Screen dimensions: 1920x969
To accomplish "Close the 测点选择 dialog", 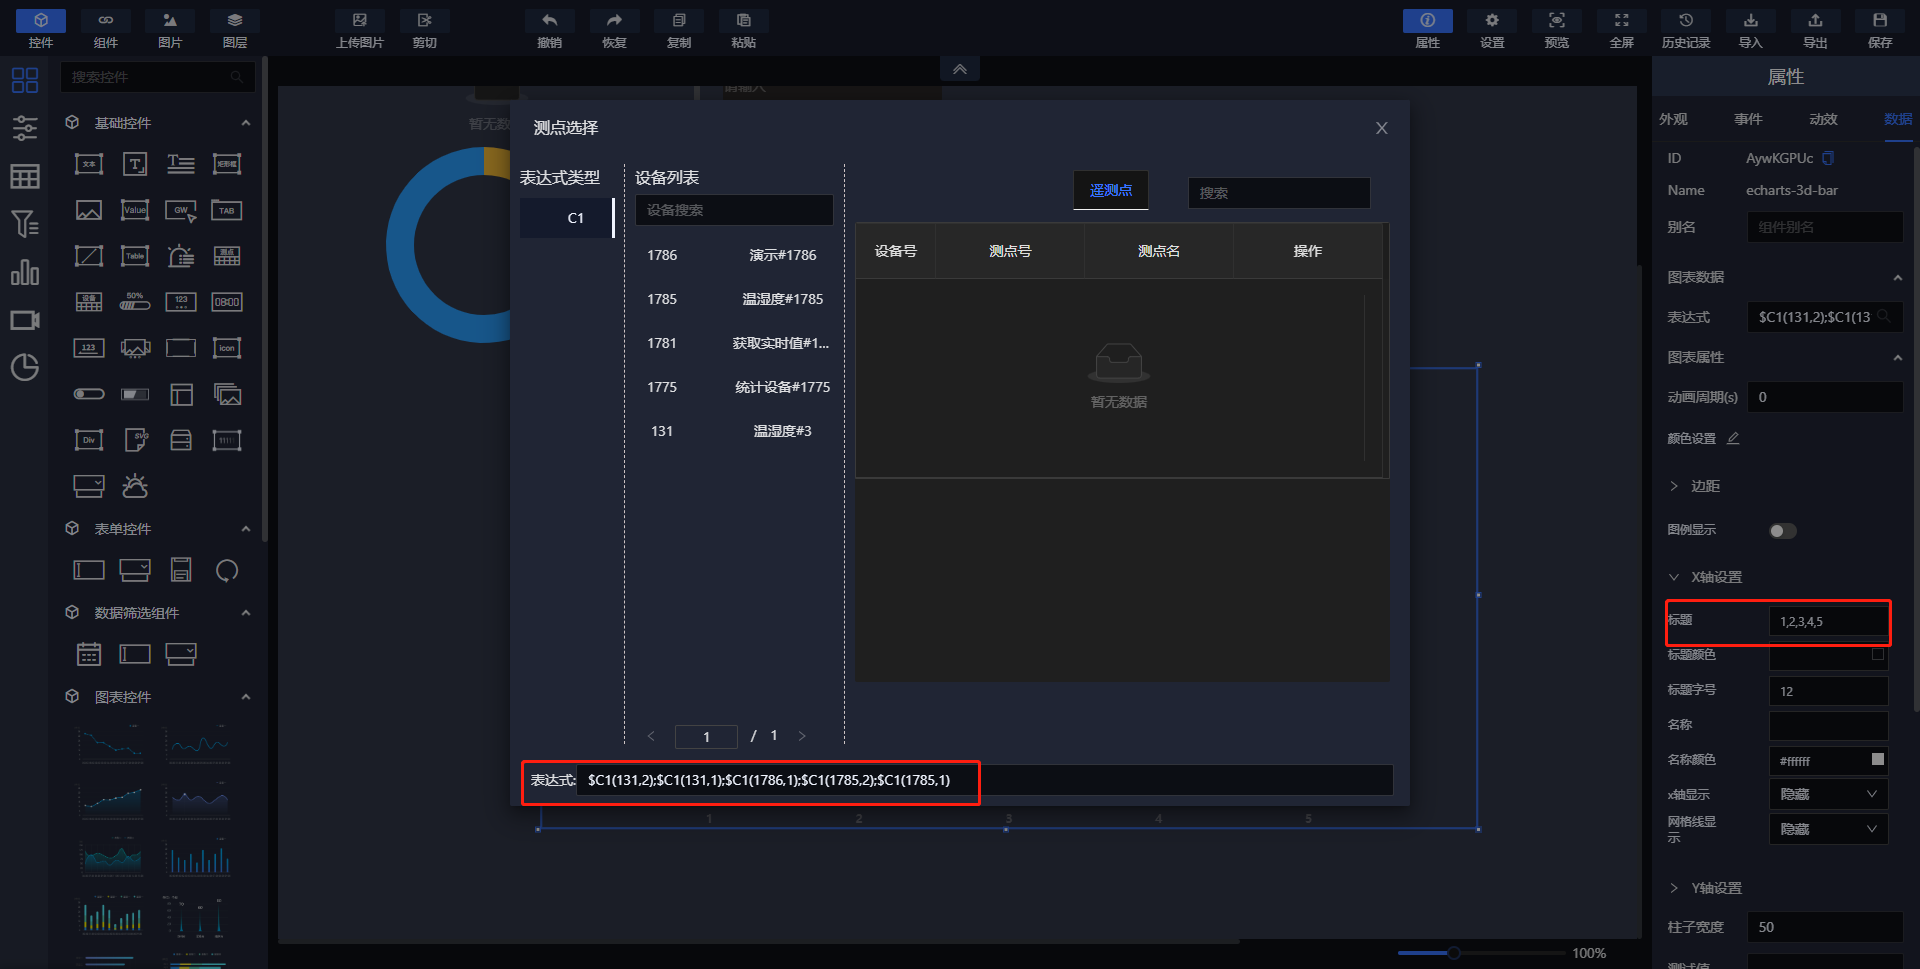I will point(1381,128).
